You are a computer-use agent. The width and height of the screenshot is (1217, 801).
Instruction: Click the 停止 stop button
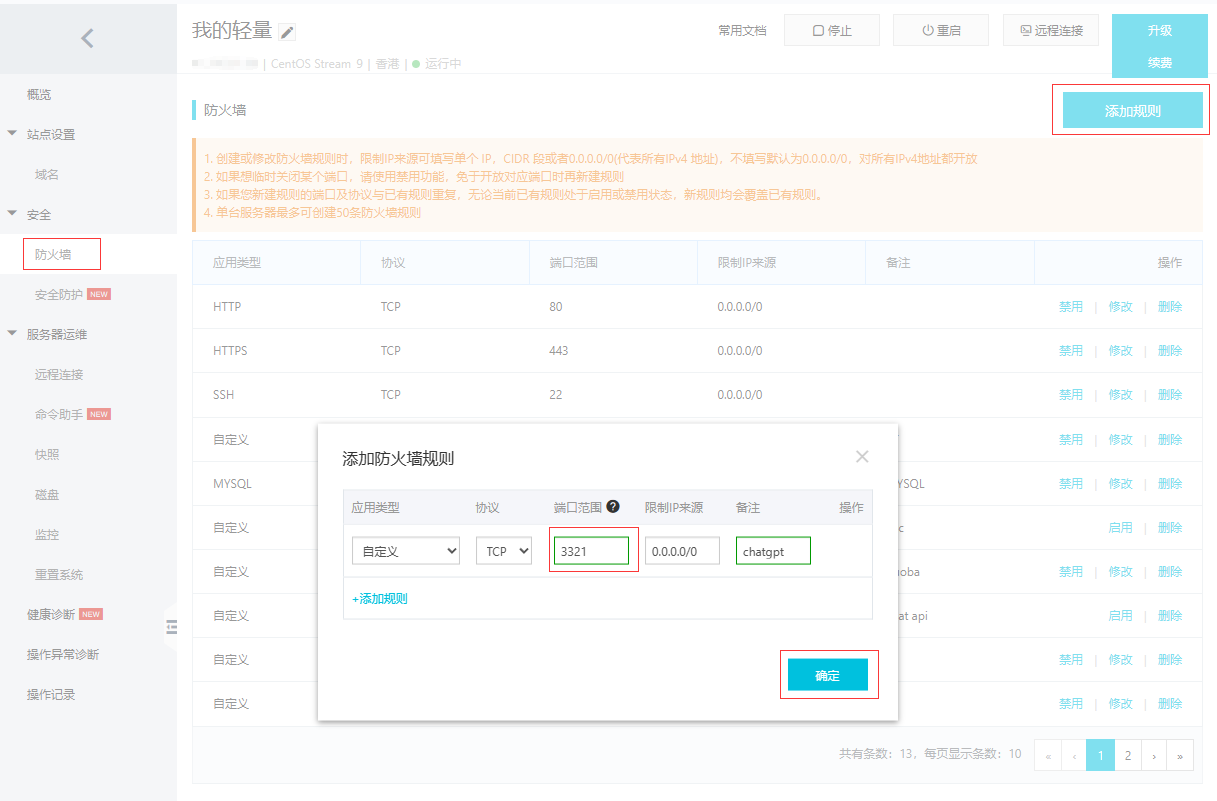[x=831, y=30]
